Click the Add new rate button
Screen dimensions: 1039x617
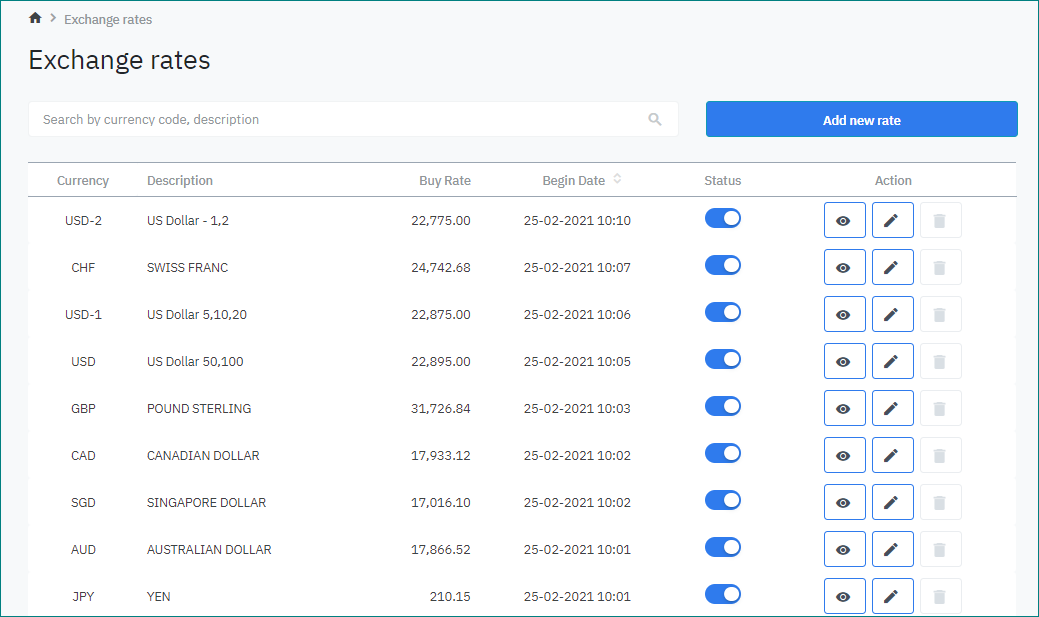click(x=861, y=119)
